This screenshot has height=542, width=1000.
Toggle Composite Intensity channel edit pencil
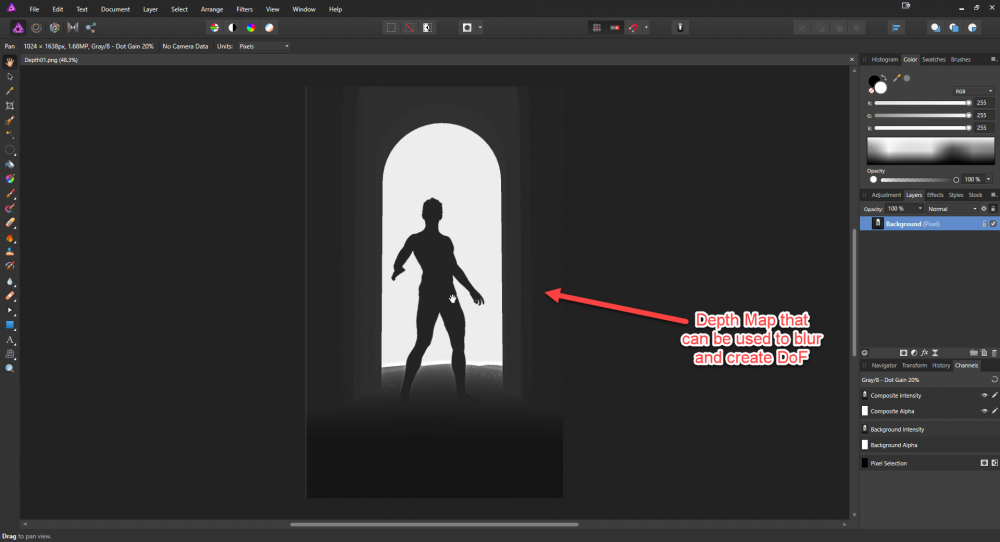(x=994, y=395)
